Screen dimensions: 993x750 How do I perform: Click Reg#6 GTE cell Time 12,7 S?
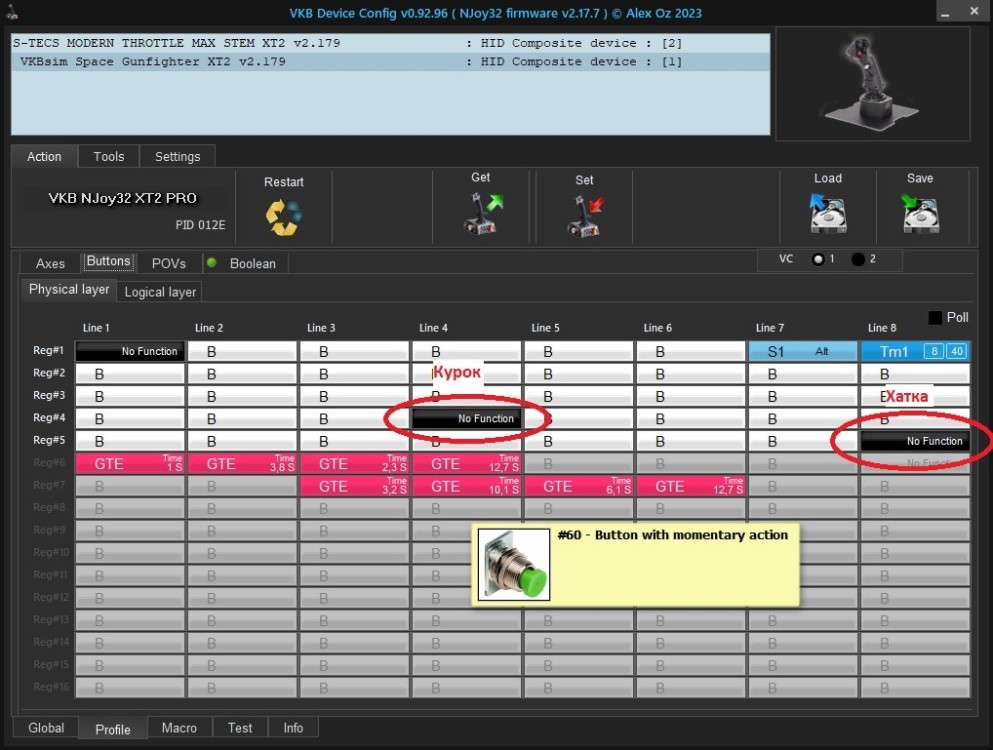click(x=467, y=463)
